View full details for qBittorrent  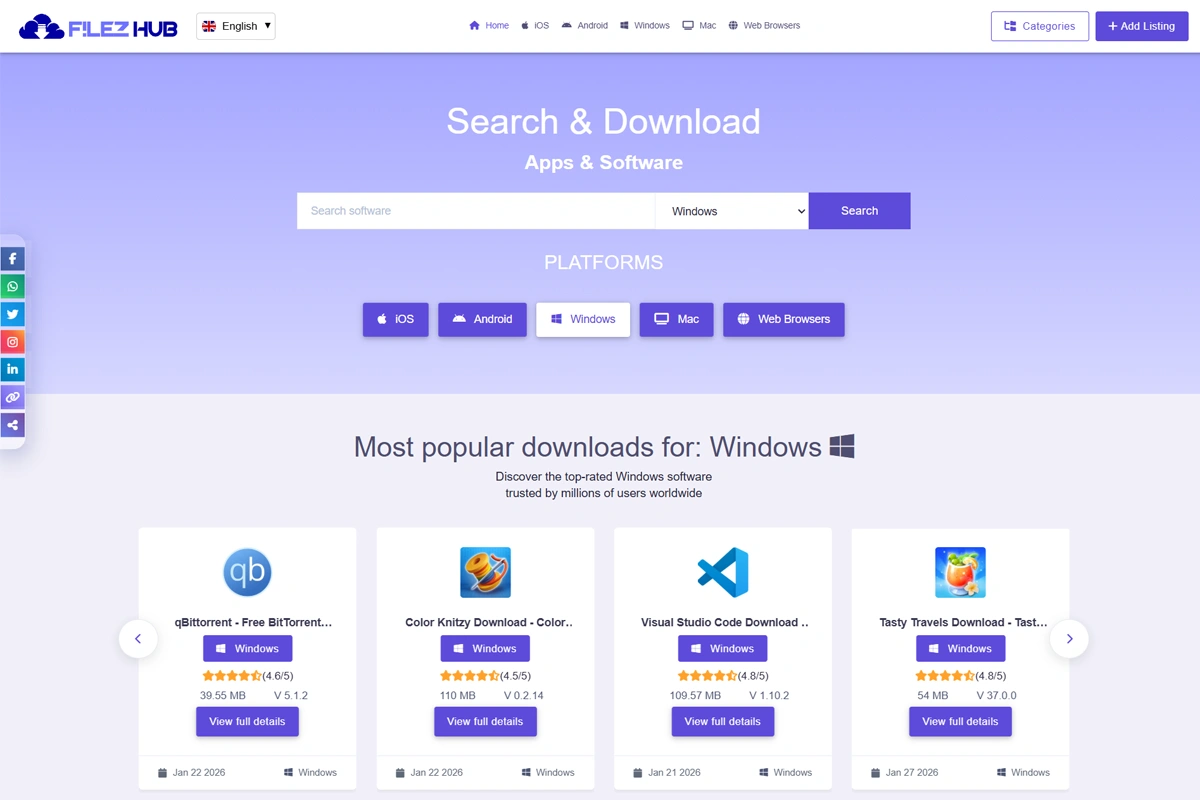(x=247, y=722)
